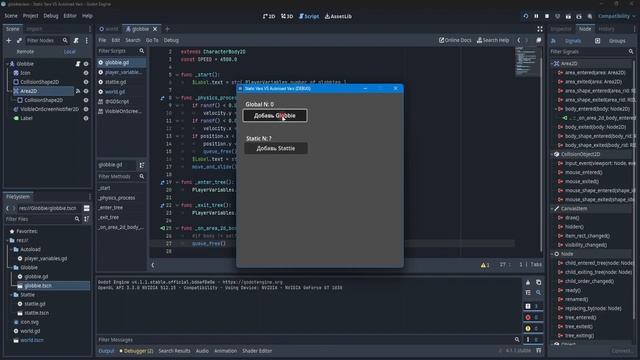640x360 pixels.
Task: Toggle visibility of the VisibleOnScreenNotifier2D node
Action: click(86, 109)
